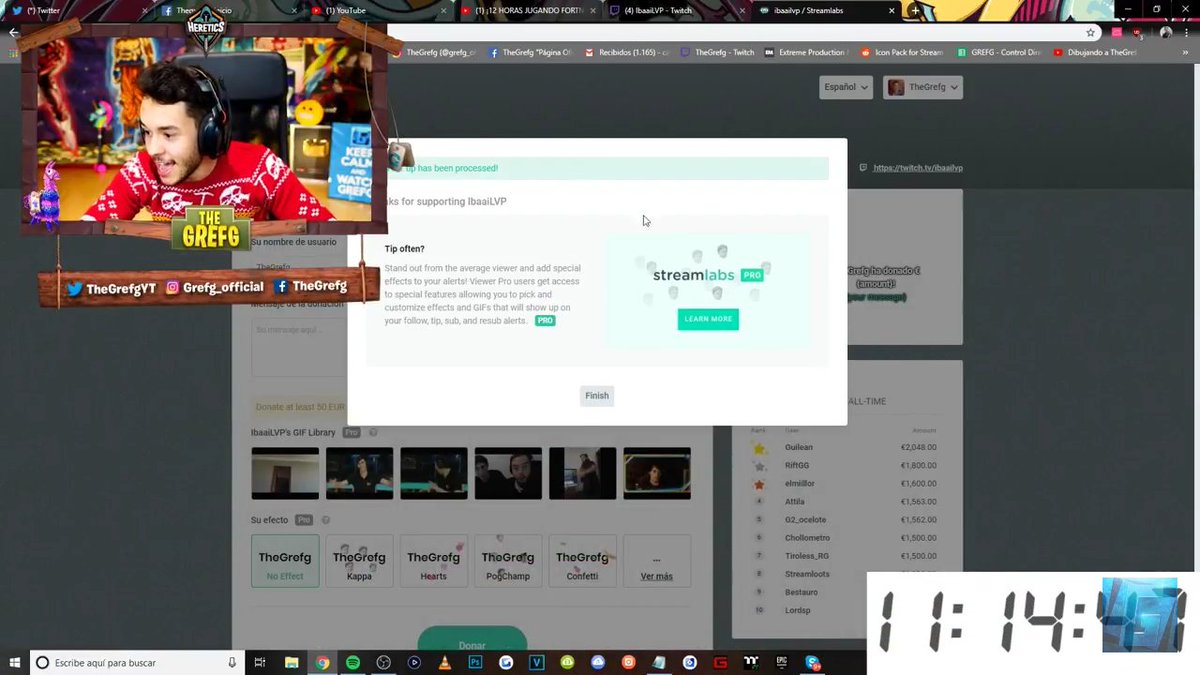The image size is (1200, 675).
Task: Open the Spotify taskbar icon
Action: (353, 662)
